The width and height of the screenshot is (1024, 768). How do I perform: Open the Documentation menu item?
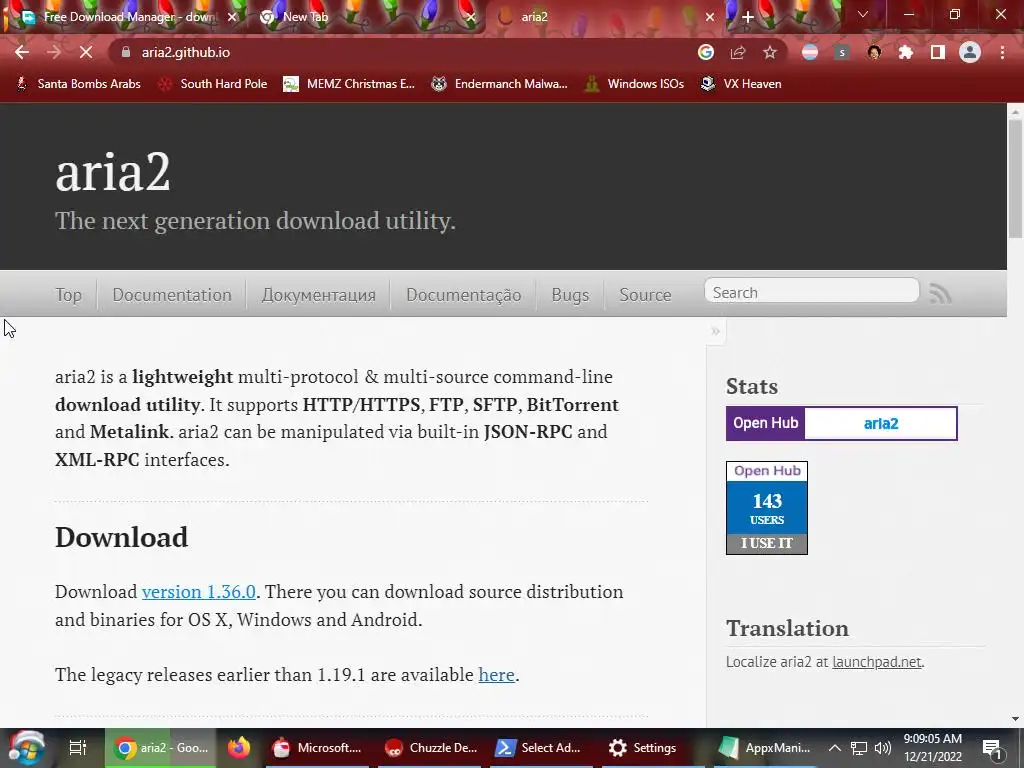click(172, 295)
